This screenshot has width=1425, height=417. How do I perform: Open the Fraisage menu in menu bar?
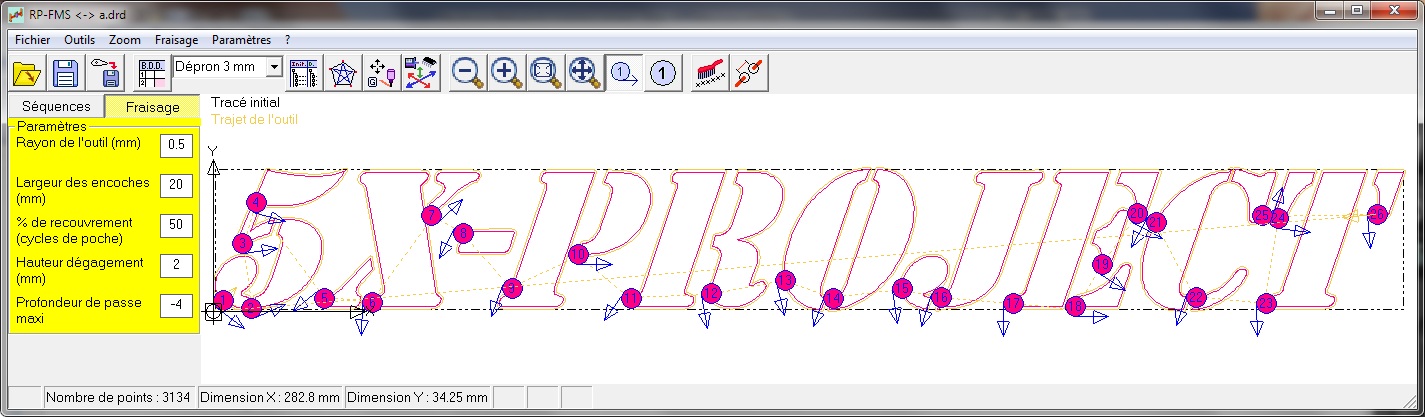176,40
